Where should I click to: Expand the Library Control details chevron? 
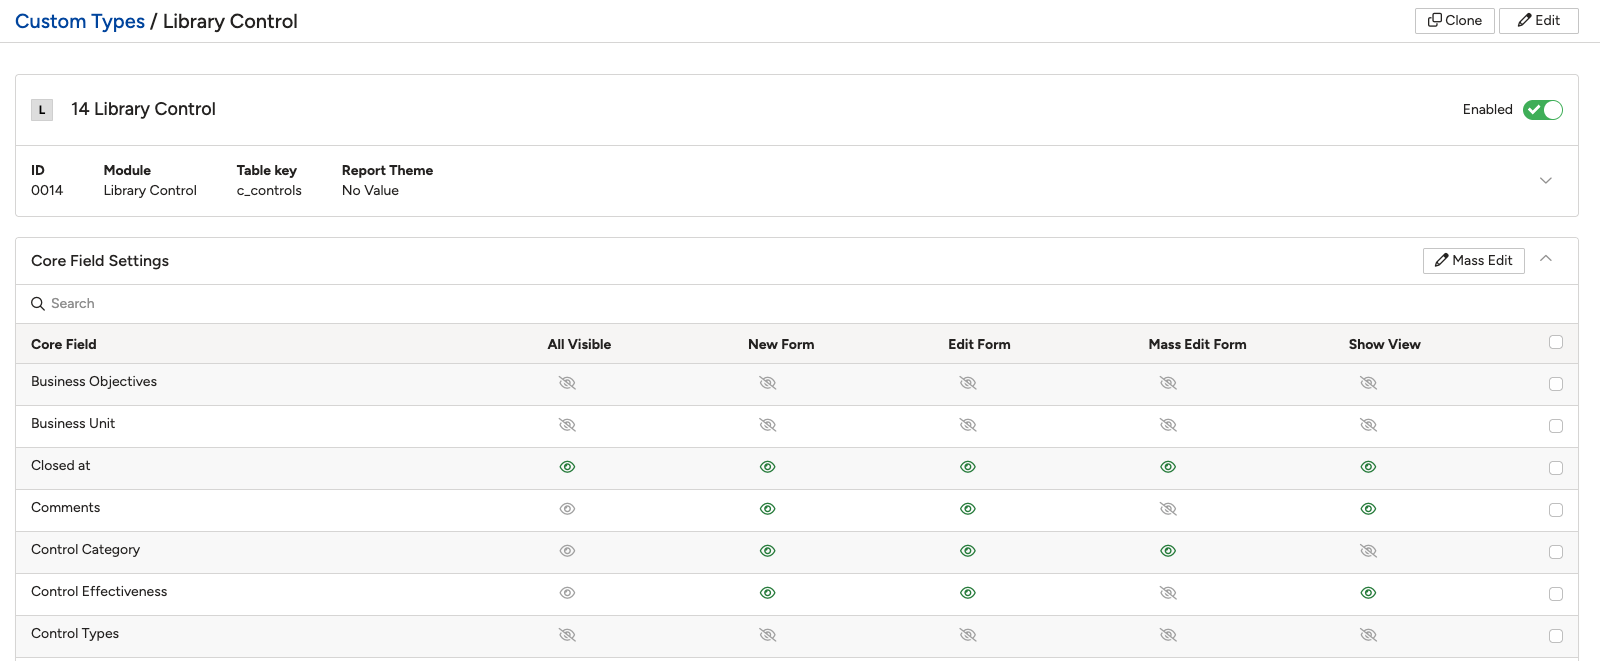pos(1546,181)
